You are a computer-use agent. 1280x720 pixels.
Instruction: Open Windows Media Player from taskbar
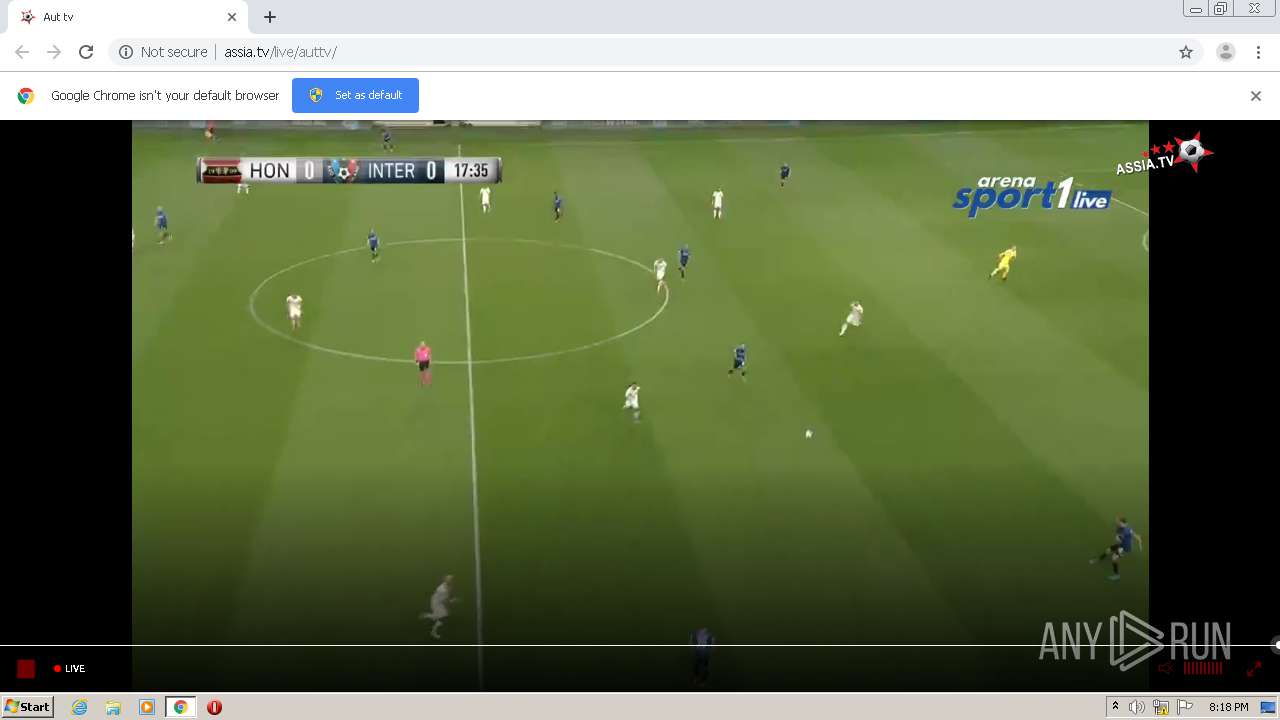point(147,707)
